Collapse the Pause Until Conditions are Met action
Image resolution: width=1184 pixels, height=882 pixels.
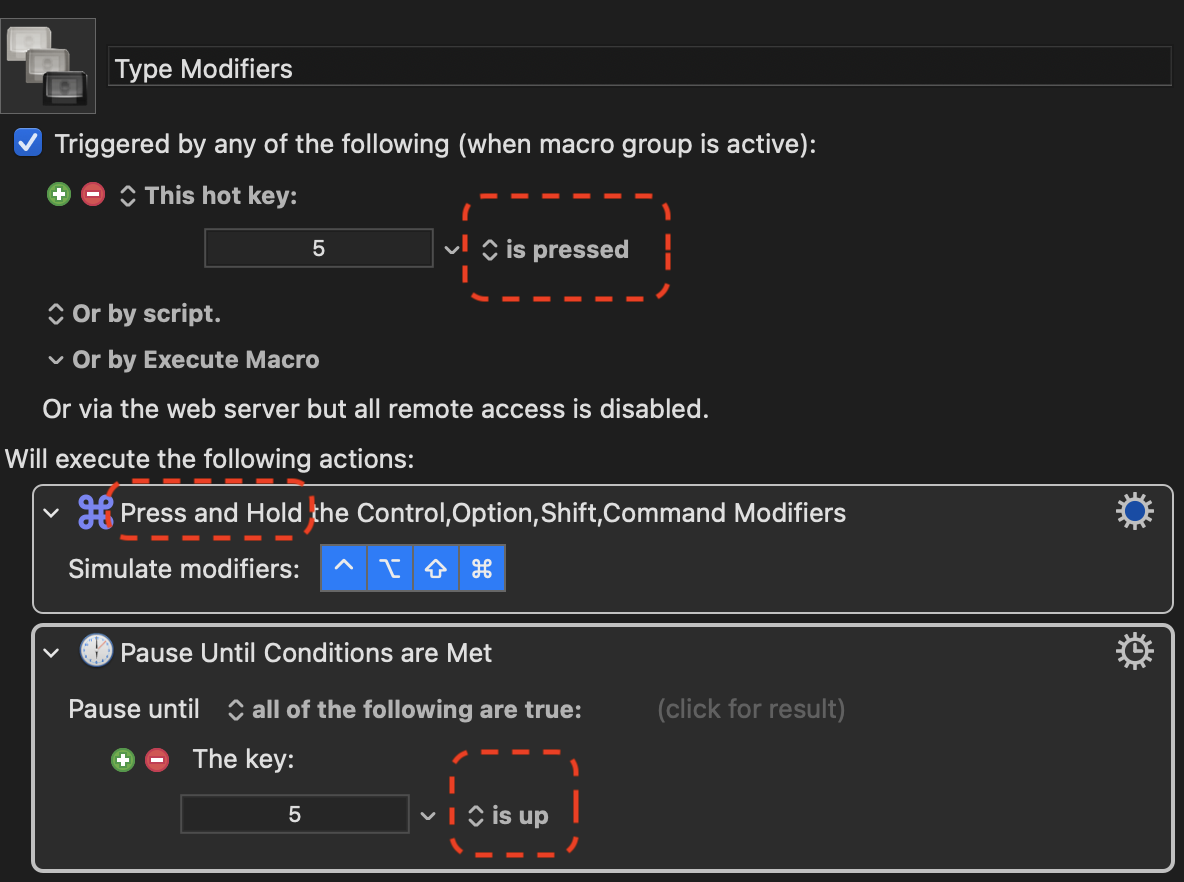point(51,652)
